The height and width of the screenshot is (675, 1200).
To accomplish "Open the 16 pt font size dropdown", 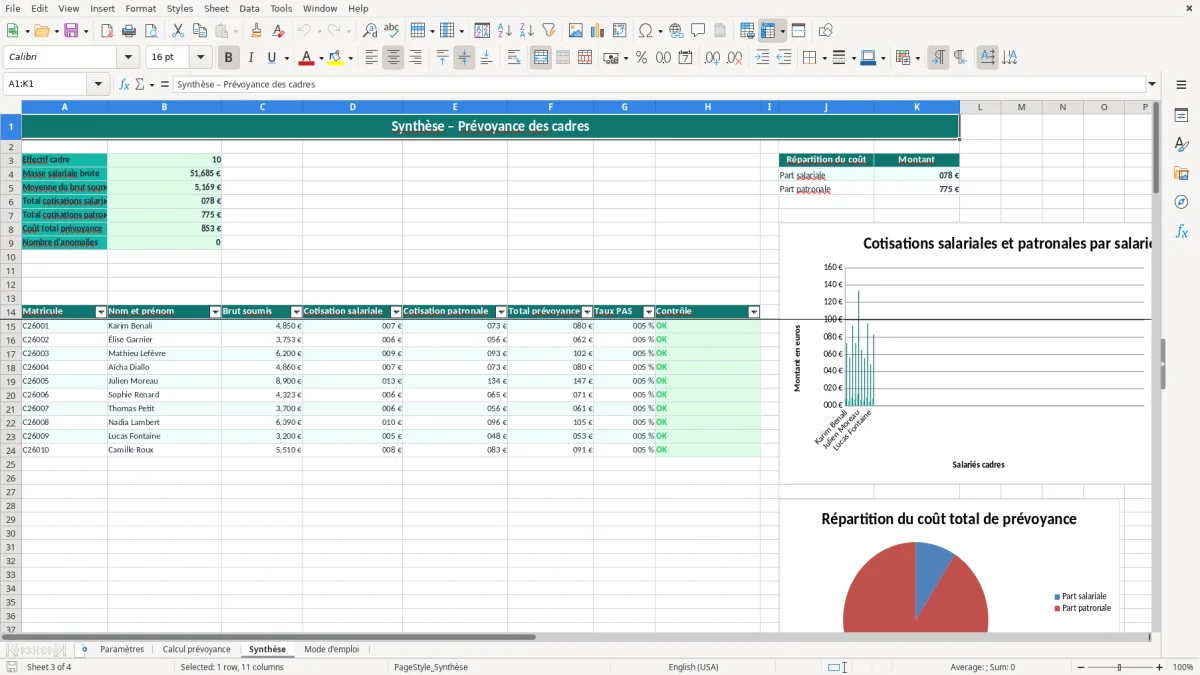I will (x=200, y=58).
